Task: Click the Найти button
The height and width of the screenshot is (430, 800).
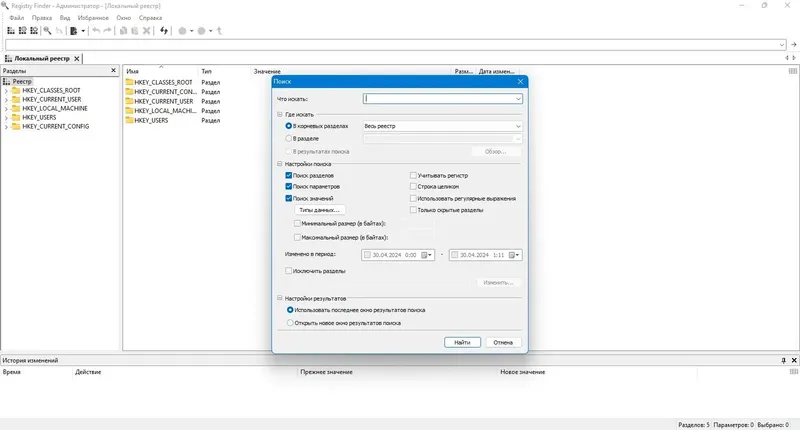Action: coord(462,342)
